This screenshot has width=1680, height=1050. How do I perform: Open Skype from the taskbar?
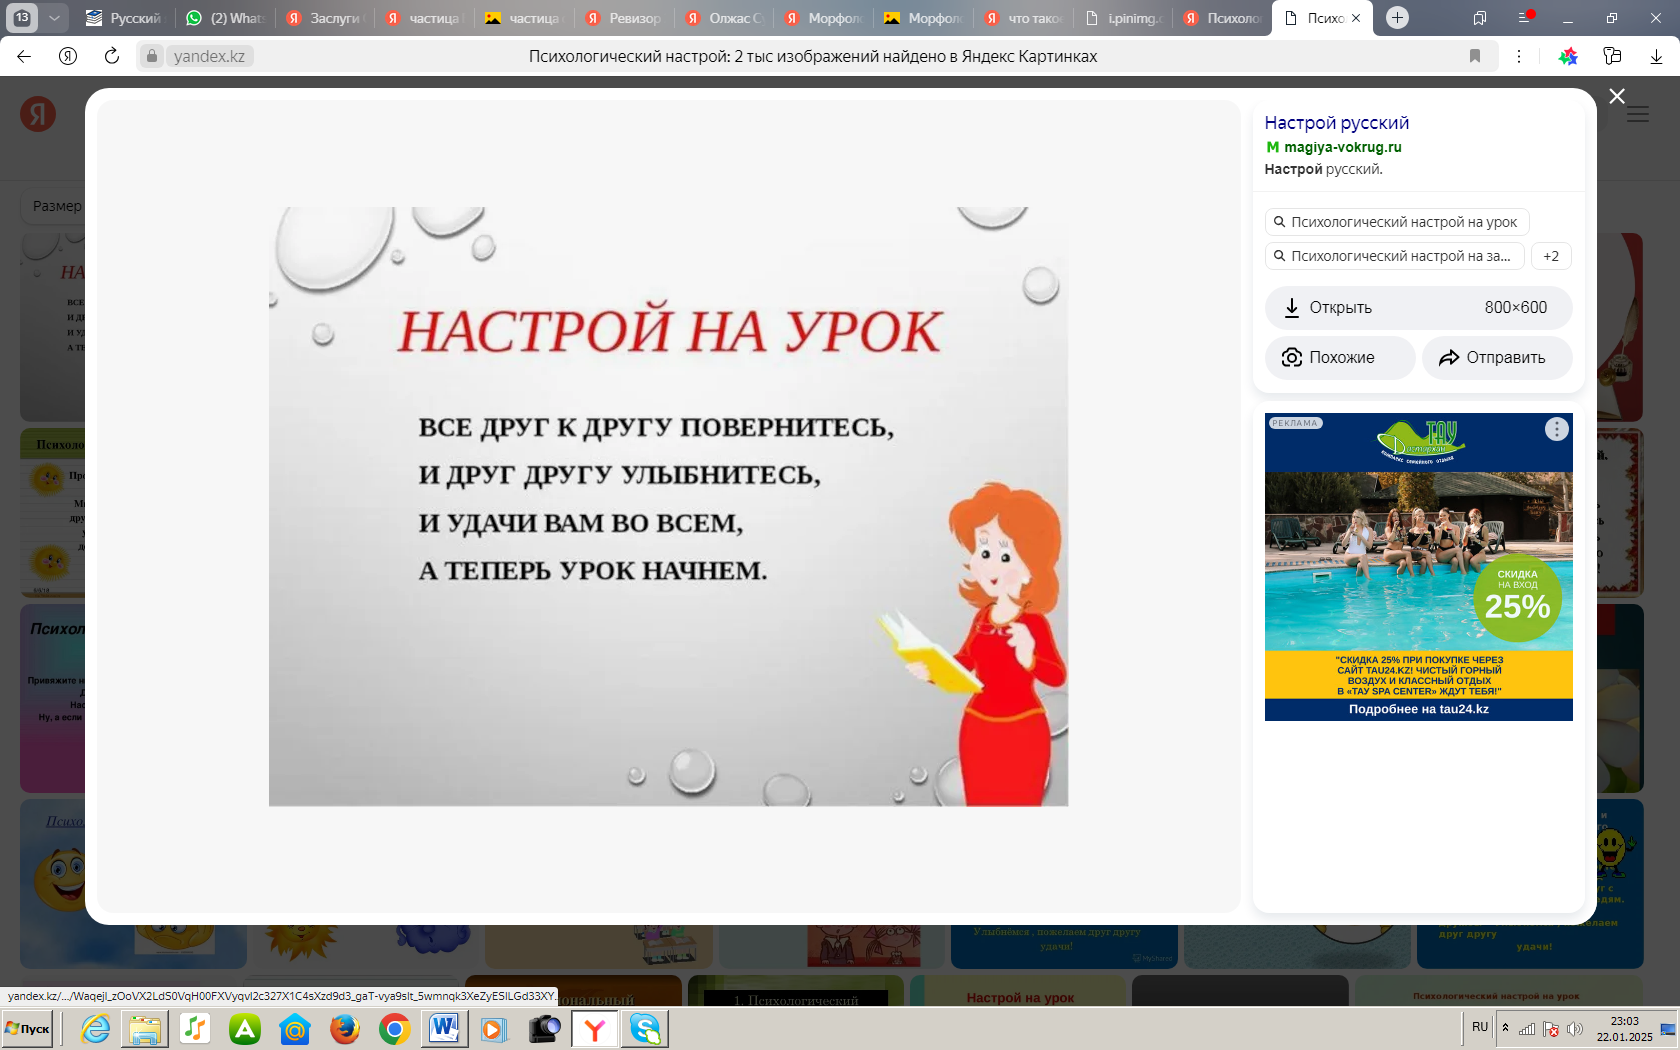click(645, 1028)
